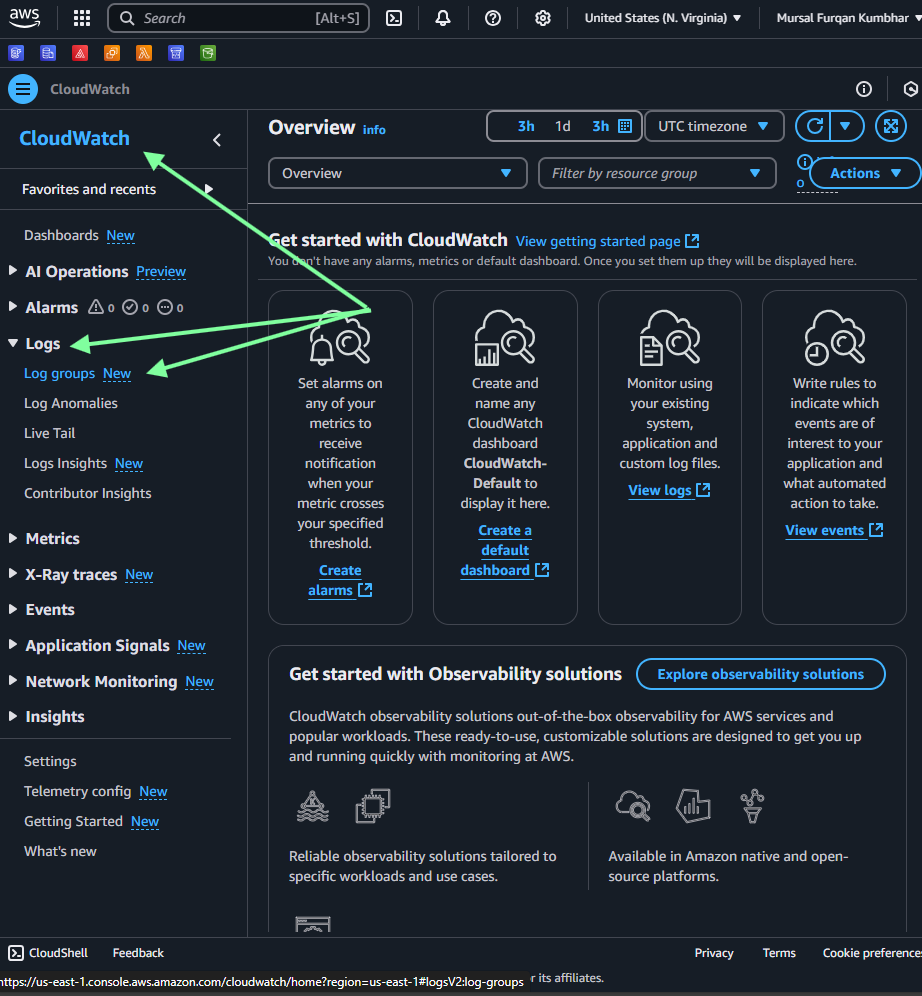Open Live Tail in sidebar
This screenshot has height=996, width=922.
tap(50, 433)
